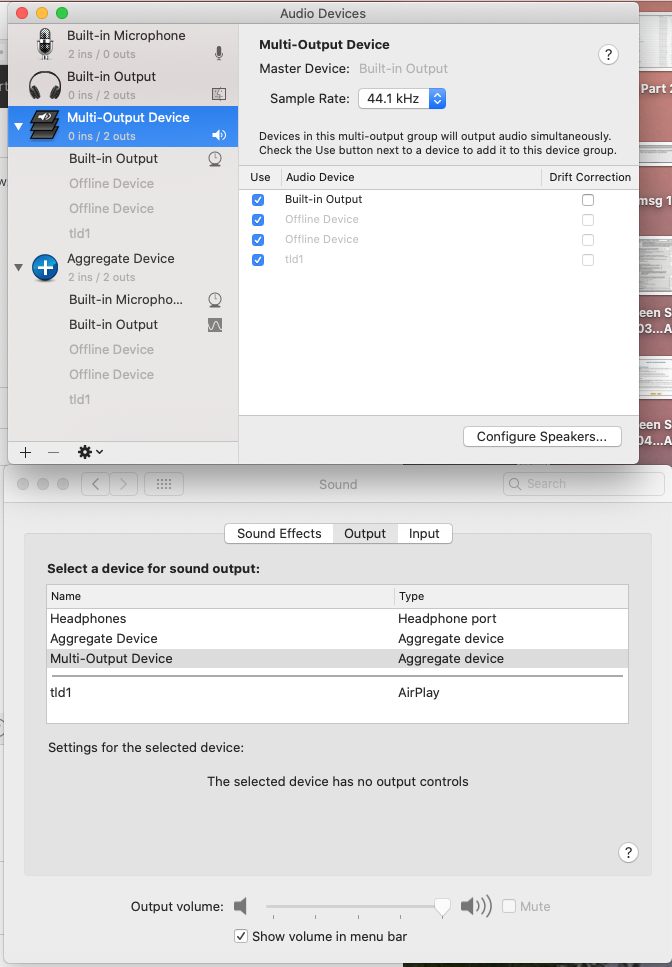
Task: Uncheck Use for the tld1 device
Action: point(258,259)
